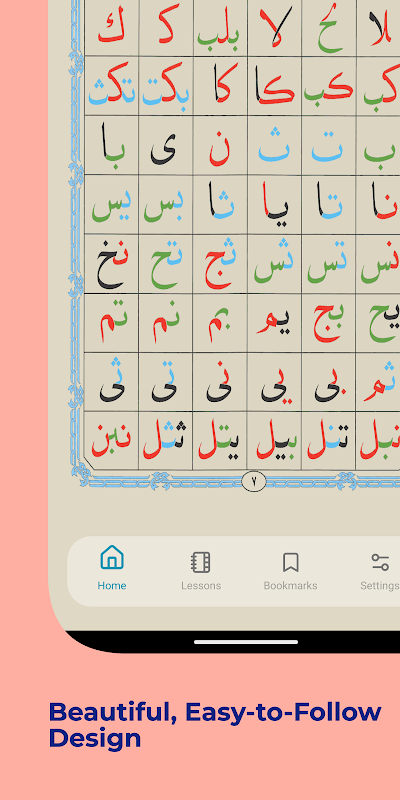This screenshot has height=800, width=400.
Task: Choose the red 'نبن' cell
Action: pyautogui.click(x=111, y=441)
